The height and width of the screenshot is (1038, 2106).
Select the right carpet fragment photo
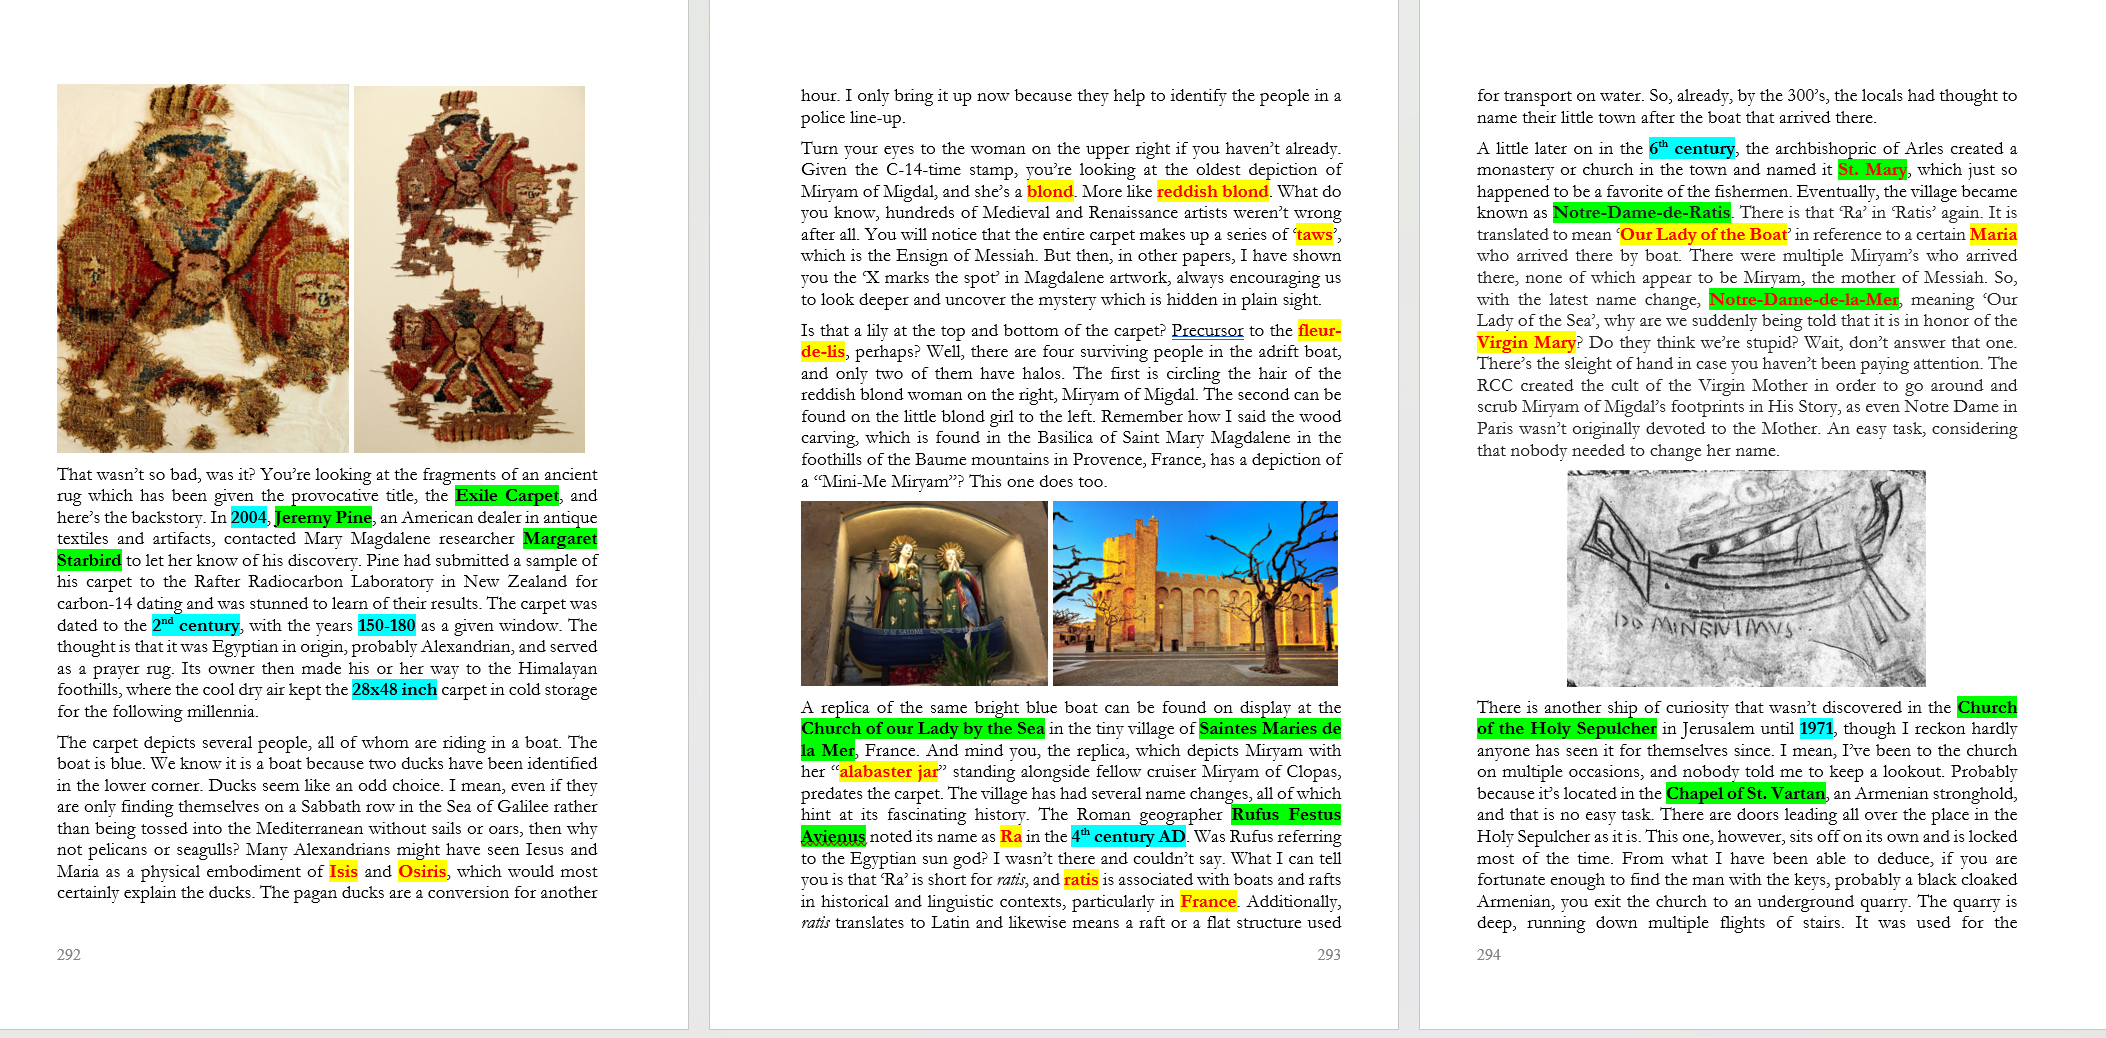pos(469,269)
